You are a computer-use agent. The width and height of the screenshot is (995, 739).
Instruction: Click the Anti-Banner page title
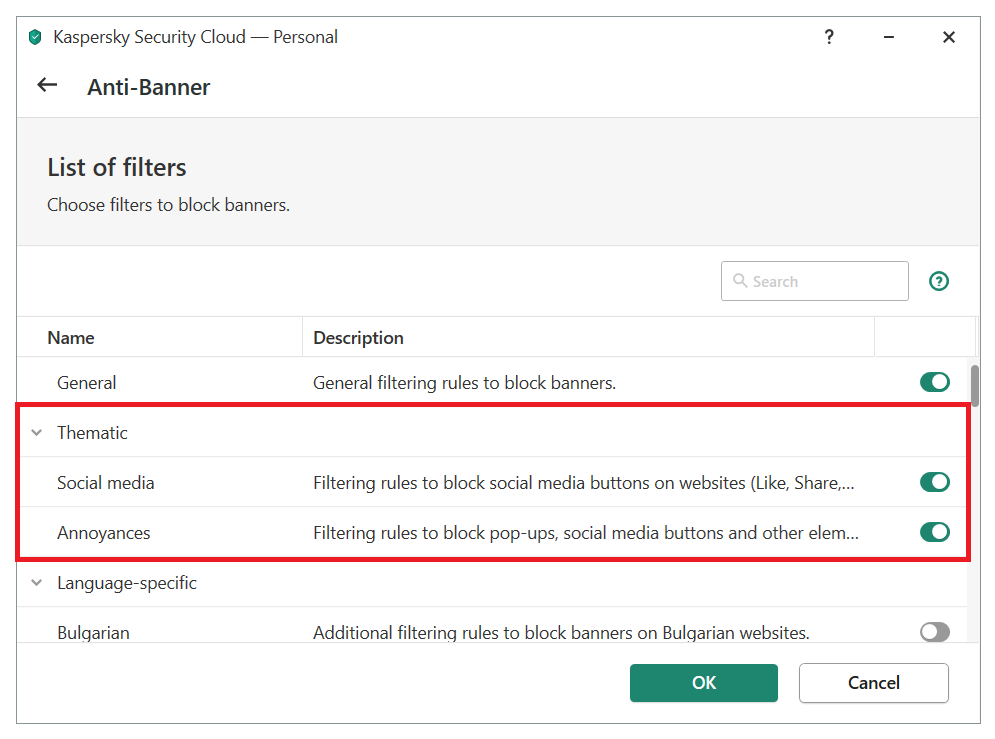(148, 87)
